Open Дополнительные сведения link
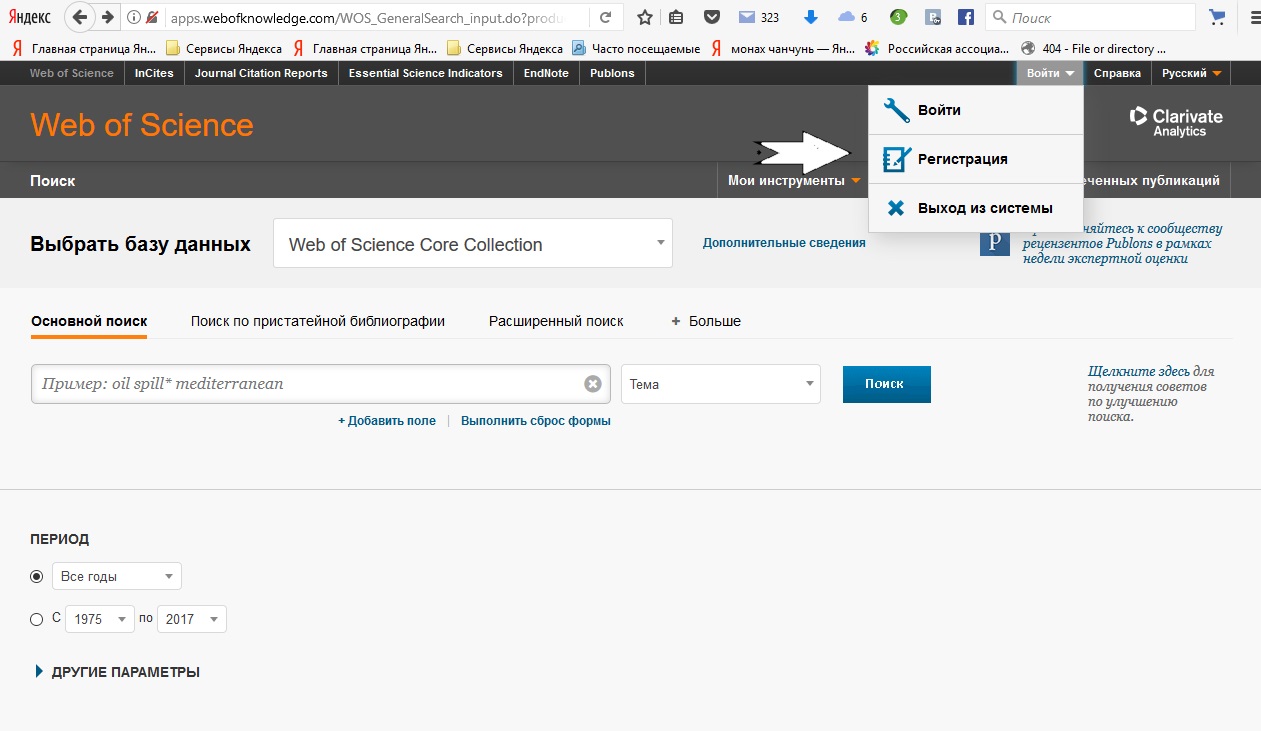 784,243
